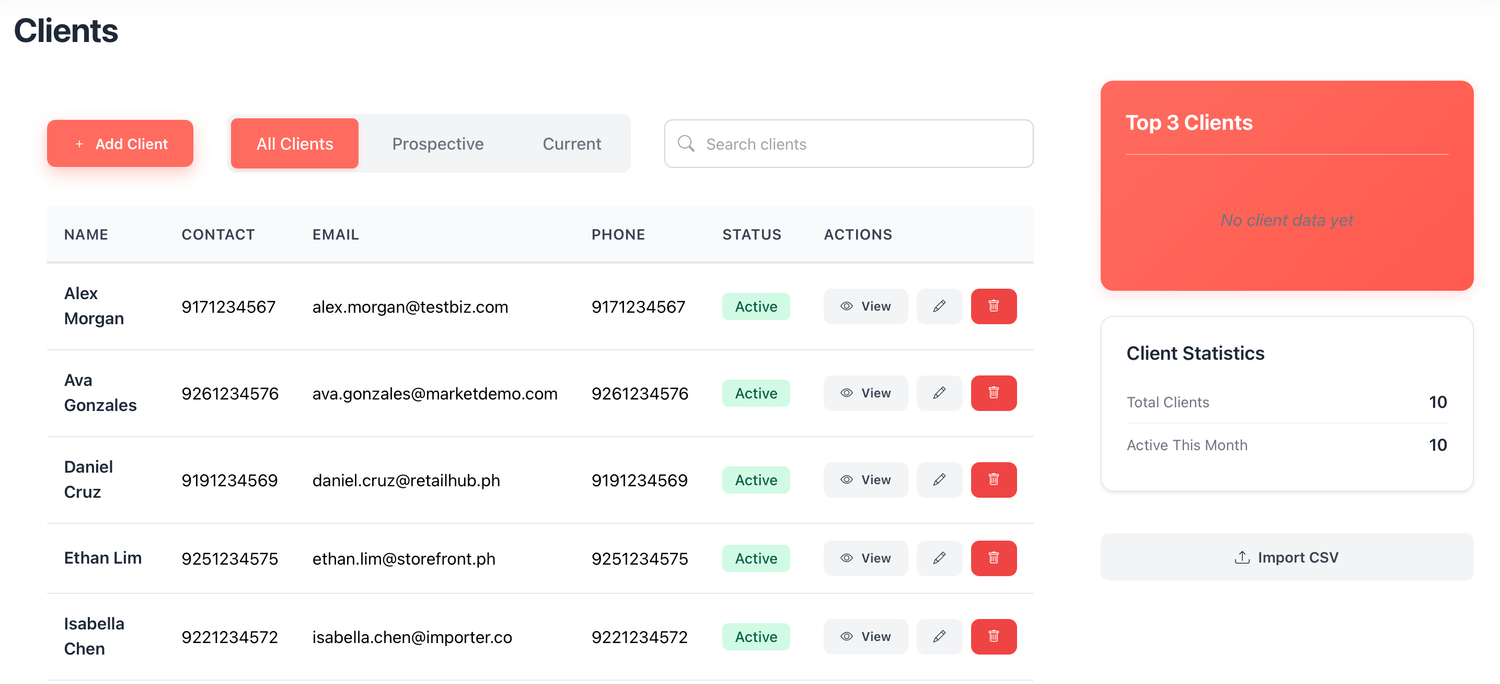The image size is (1500, 684).
Task: Click the Active status badge for Daniel Cruz
Action: point(756,480)
